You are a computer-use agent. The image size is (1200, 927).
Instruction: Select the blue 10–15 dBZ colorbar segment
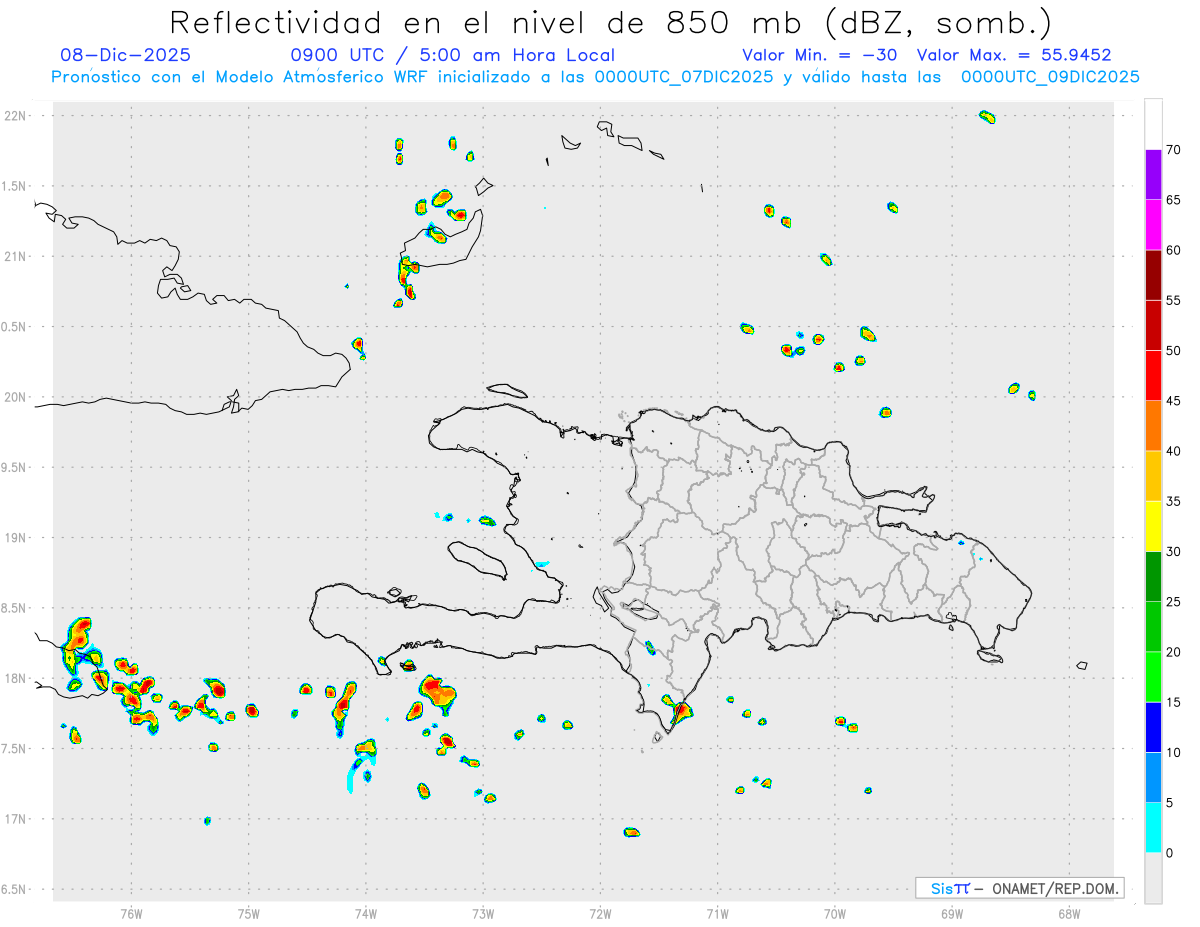[1153, 727]
